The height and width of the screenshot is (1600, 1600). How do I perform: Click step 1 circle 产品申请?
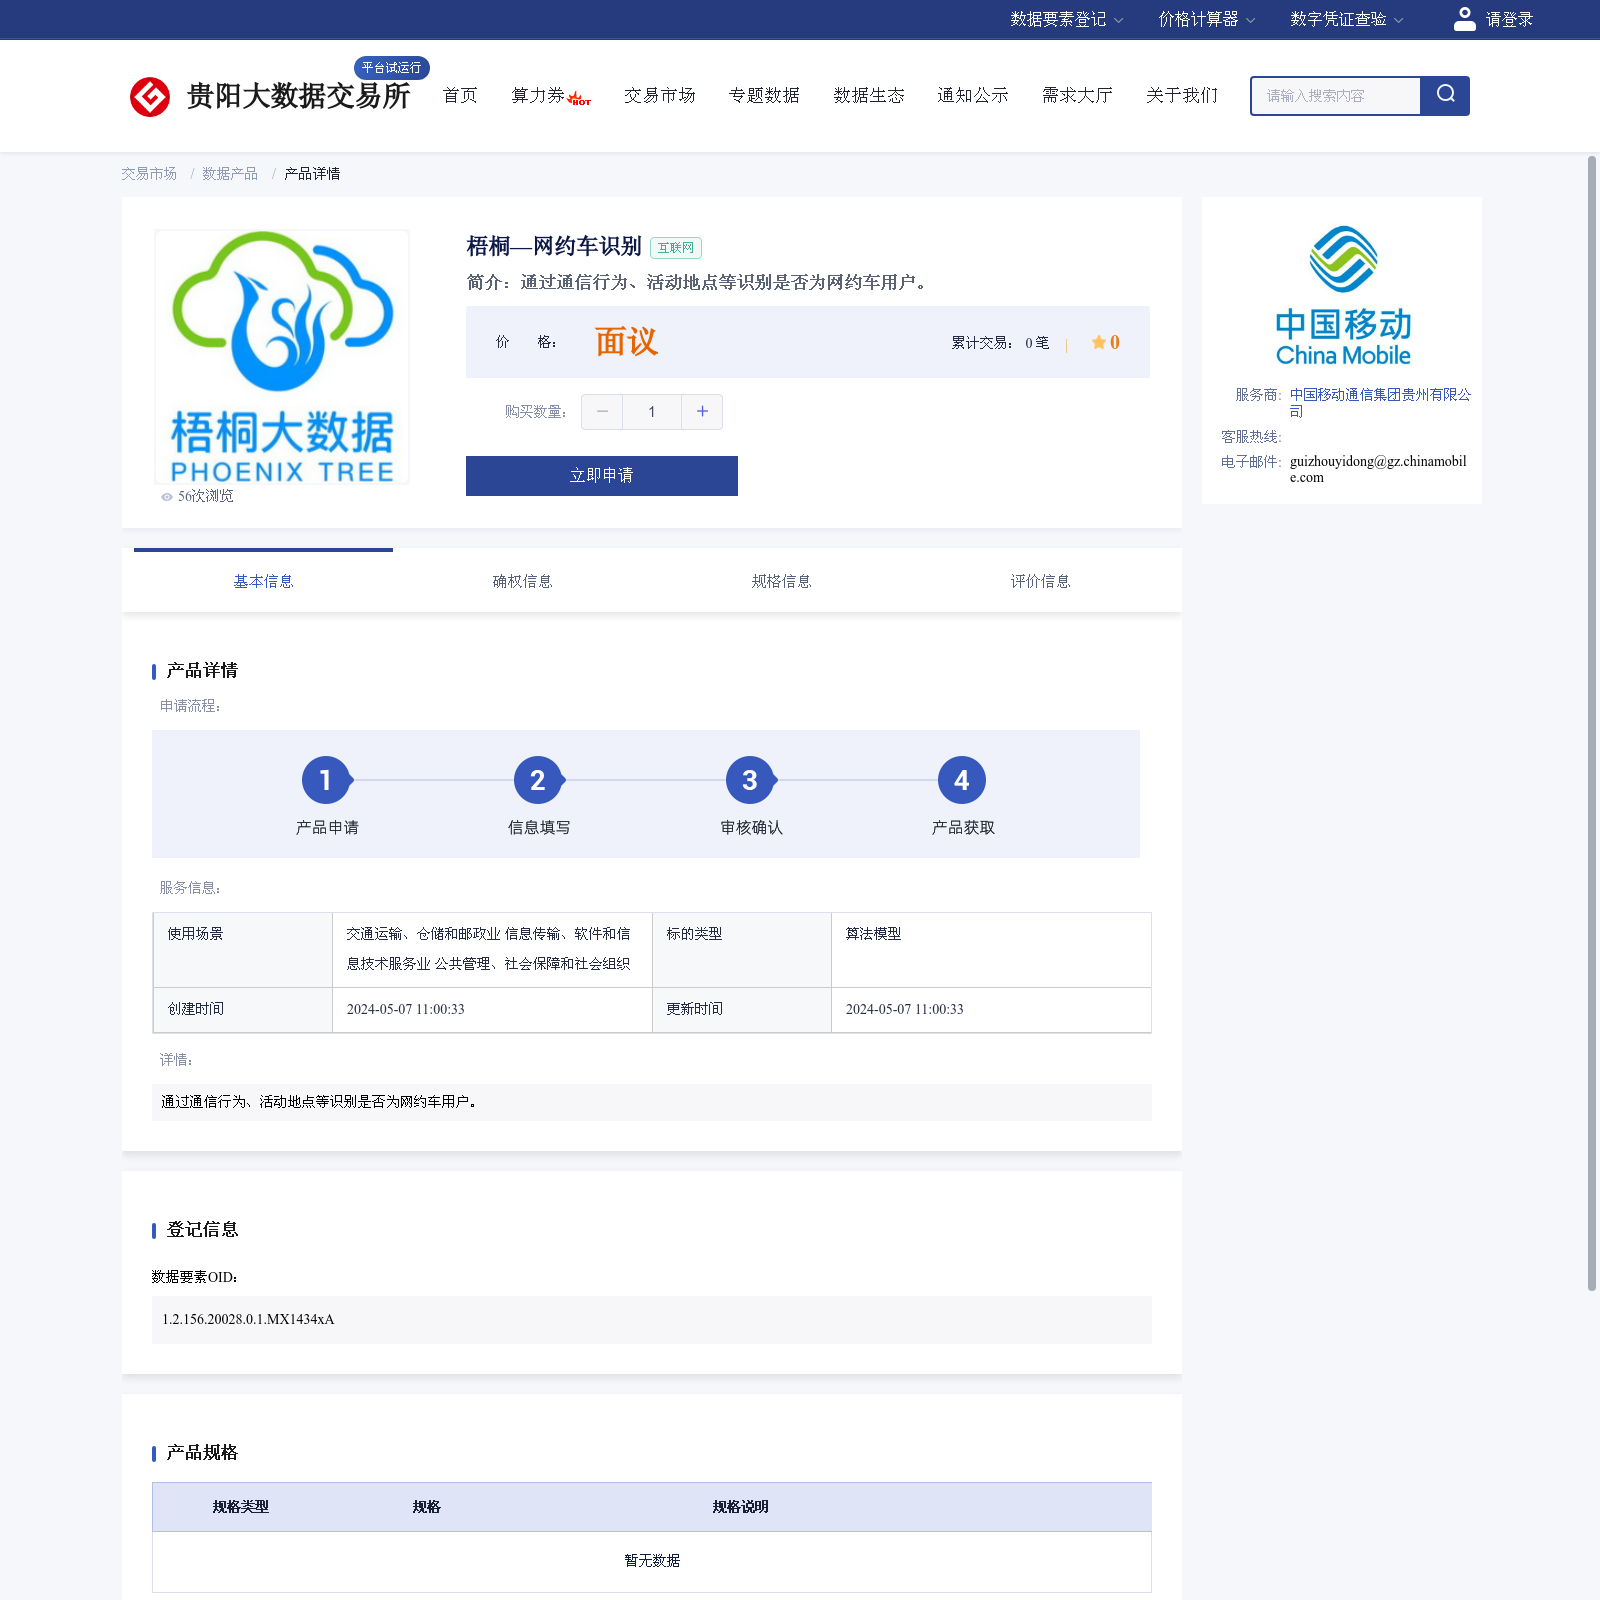326,780
